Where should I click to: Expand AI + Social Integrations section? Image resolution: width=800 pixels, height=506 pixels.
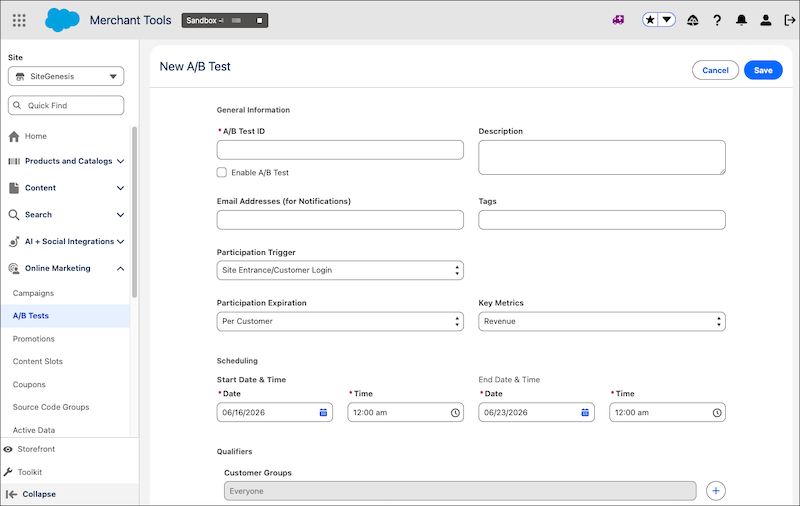120,241
